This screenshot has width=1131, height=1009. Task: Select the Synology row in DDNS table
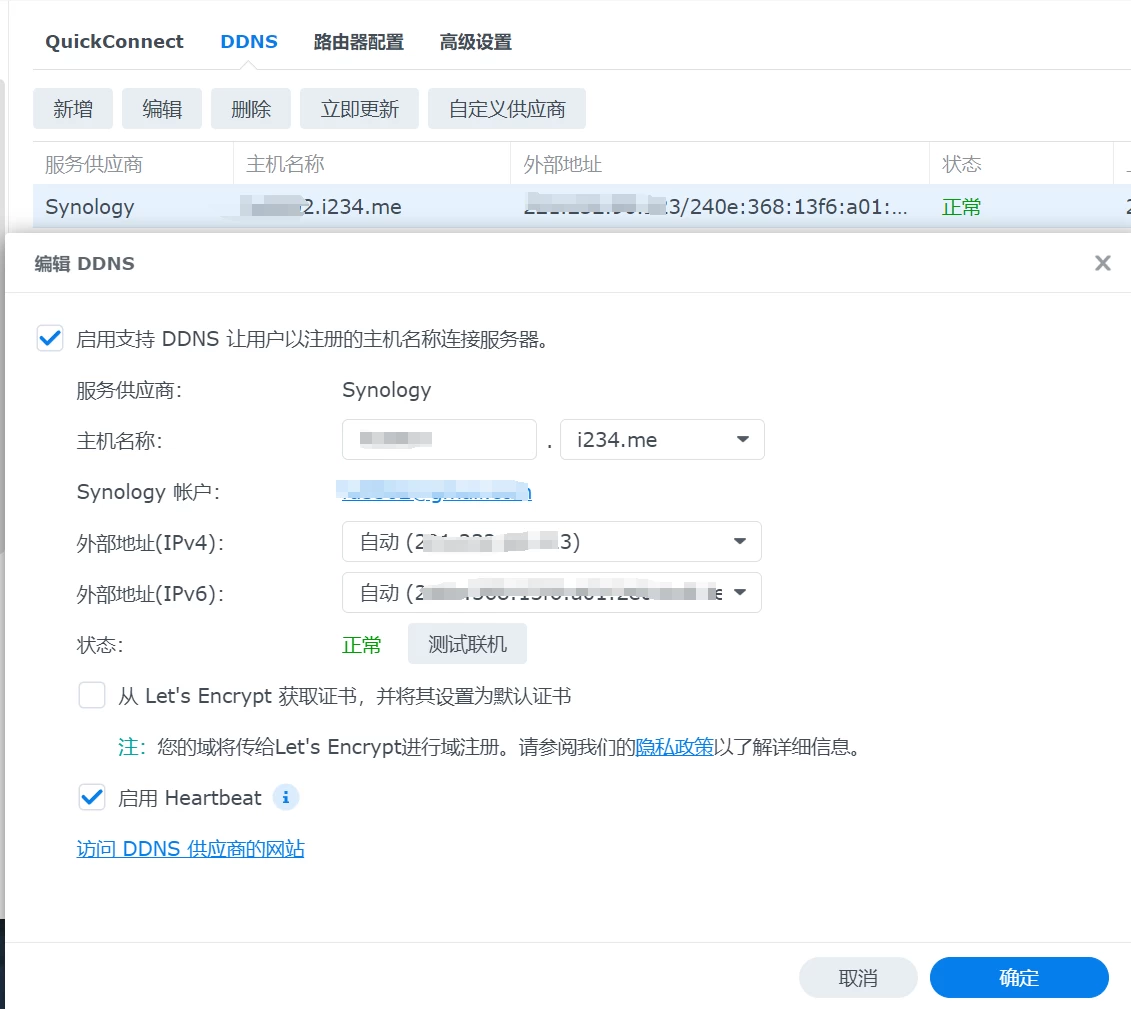[x=581, y=207]
